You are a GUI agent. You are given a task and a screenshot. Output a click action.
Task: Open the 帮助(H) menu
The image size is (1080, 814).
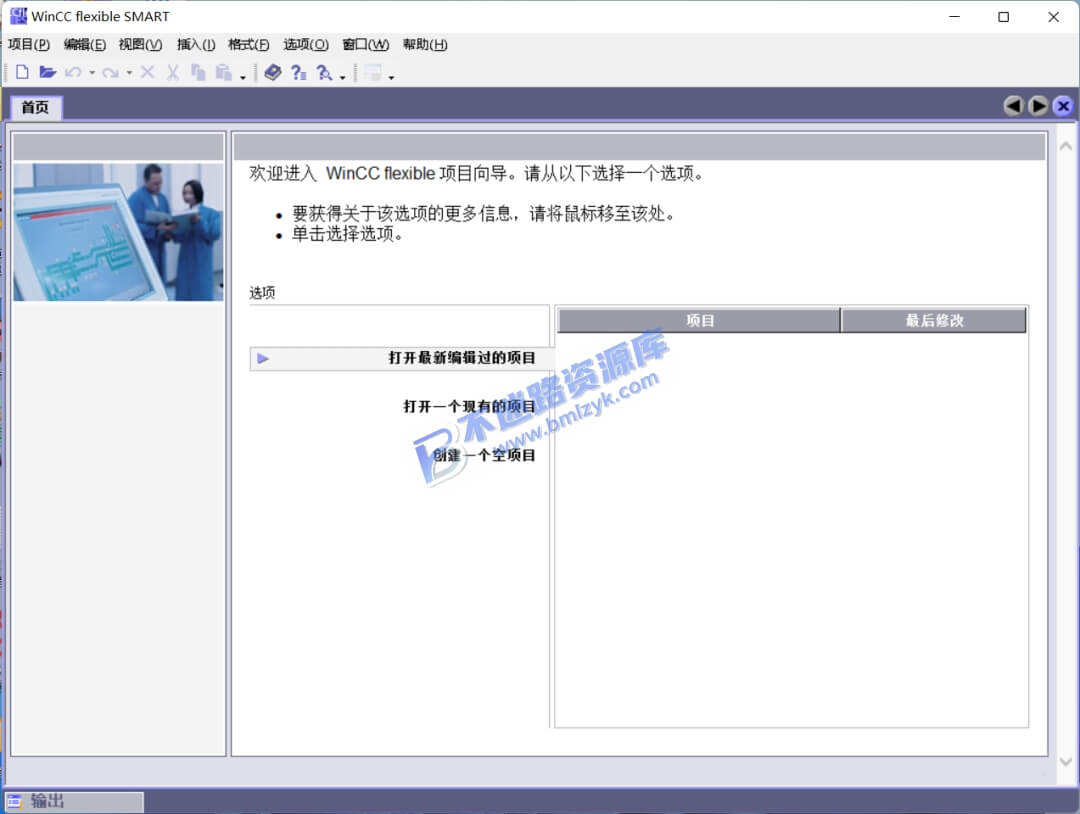tap(425, 45)
